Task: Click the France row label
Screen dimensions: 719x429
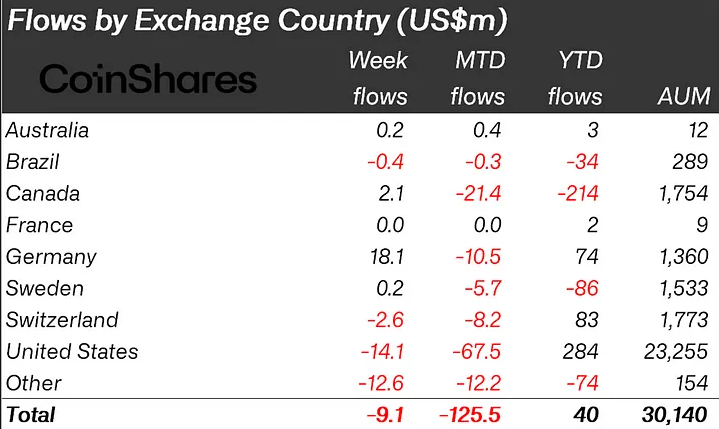Action: pyautogui.click(x=39, y=225)
